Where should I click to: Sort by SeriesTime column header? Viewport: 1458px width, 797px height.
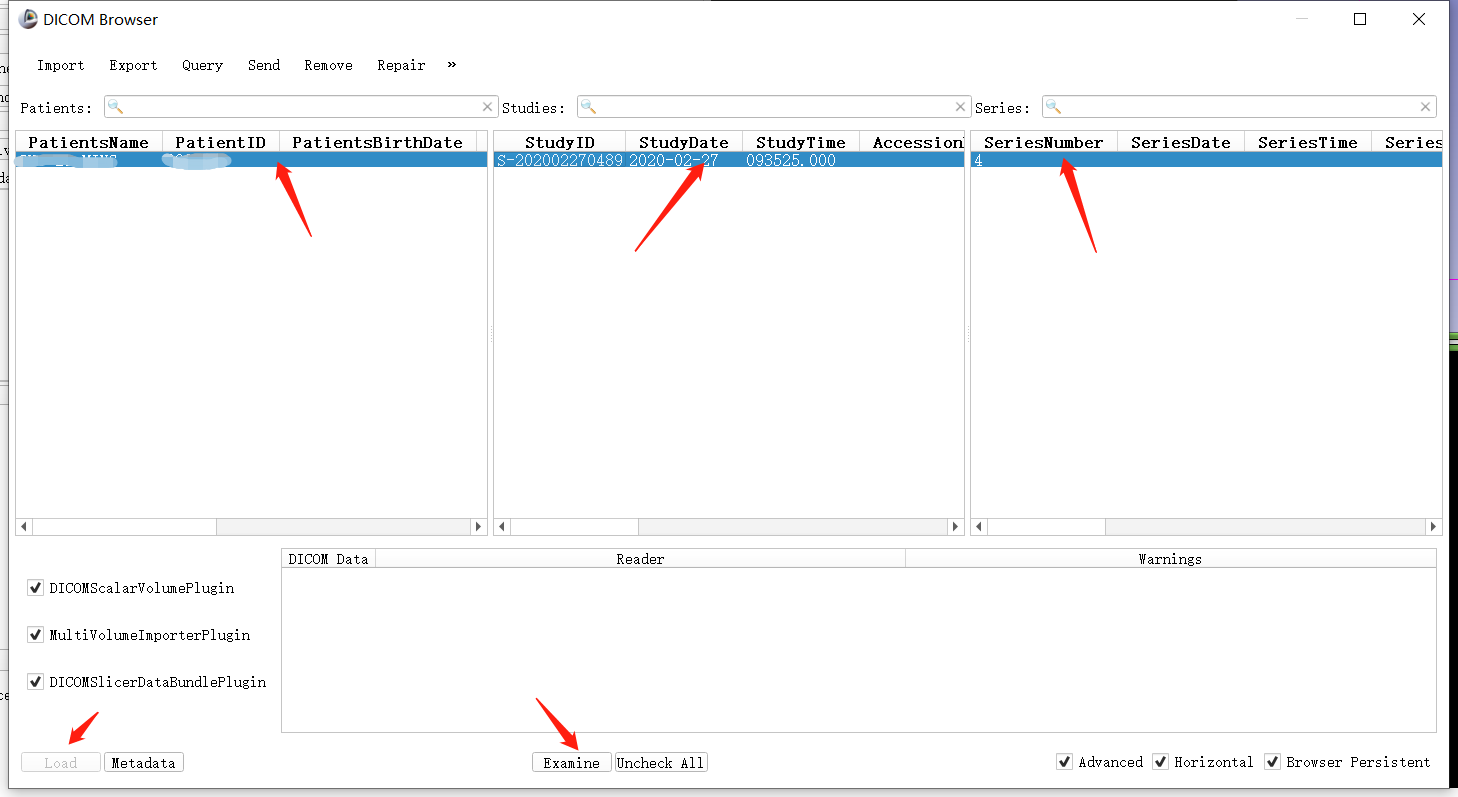pos(1308,142)
